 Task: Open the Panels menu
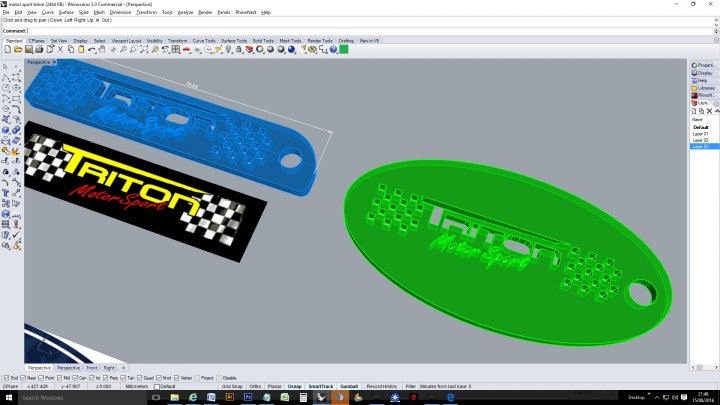click(224, 12)
